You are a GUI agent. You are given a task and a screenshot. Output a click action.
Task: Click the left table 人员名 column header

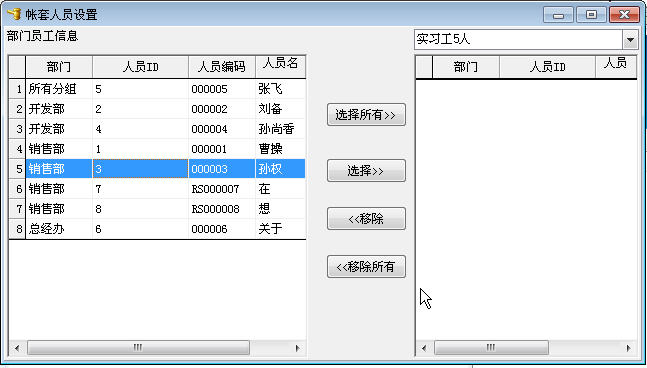click(x=281, y=67)
